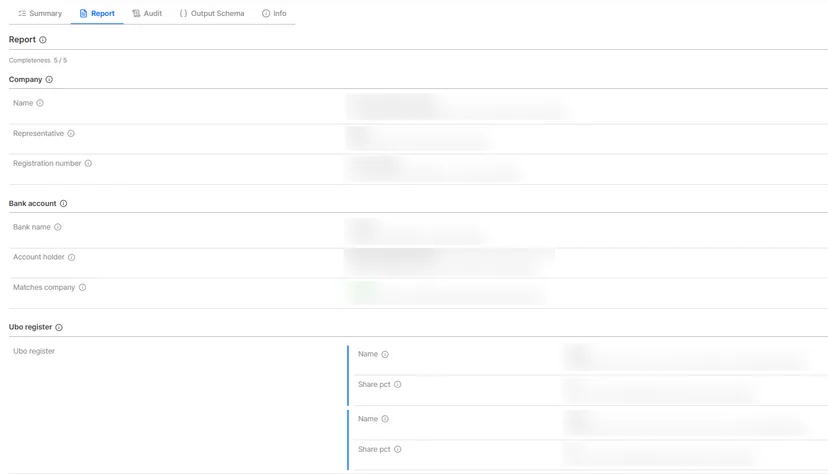Image resolution: width=828 pixels, height=474 pixels.
Task: Switch to the Audit tab
Action: tap(147, 13)
